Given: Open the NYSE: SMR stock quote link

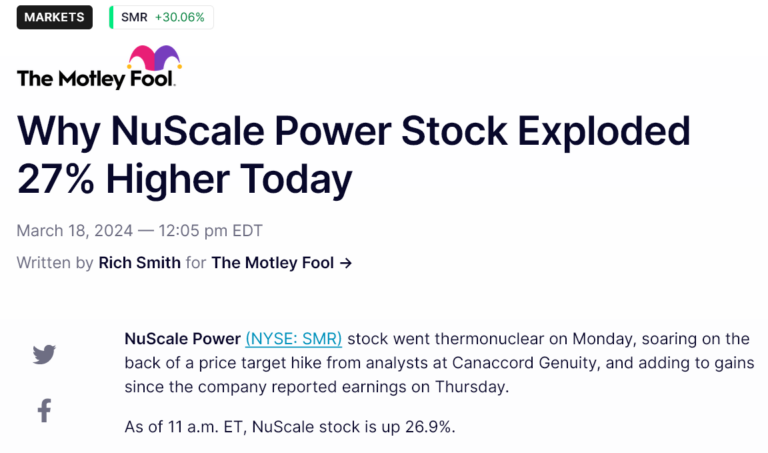Looking at the screenshot, I should pyautogui.click(x=293, y=338).
